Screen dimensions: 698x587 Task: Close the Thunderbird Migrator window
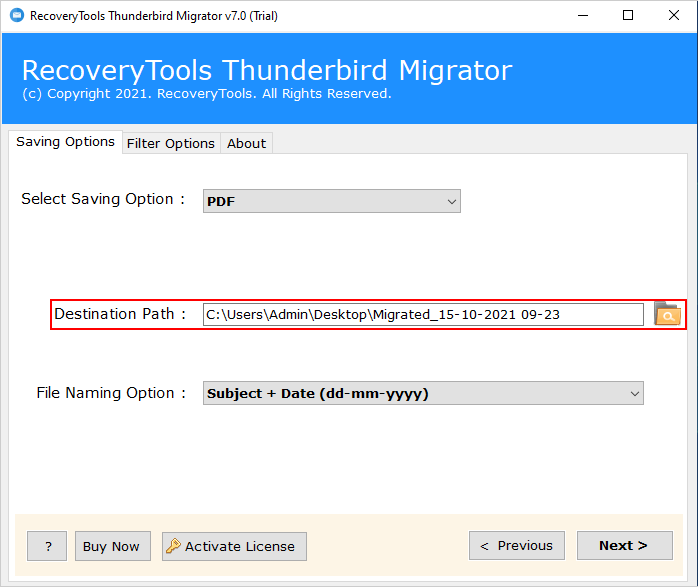pos(674,16)
